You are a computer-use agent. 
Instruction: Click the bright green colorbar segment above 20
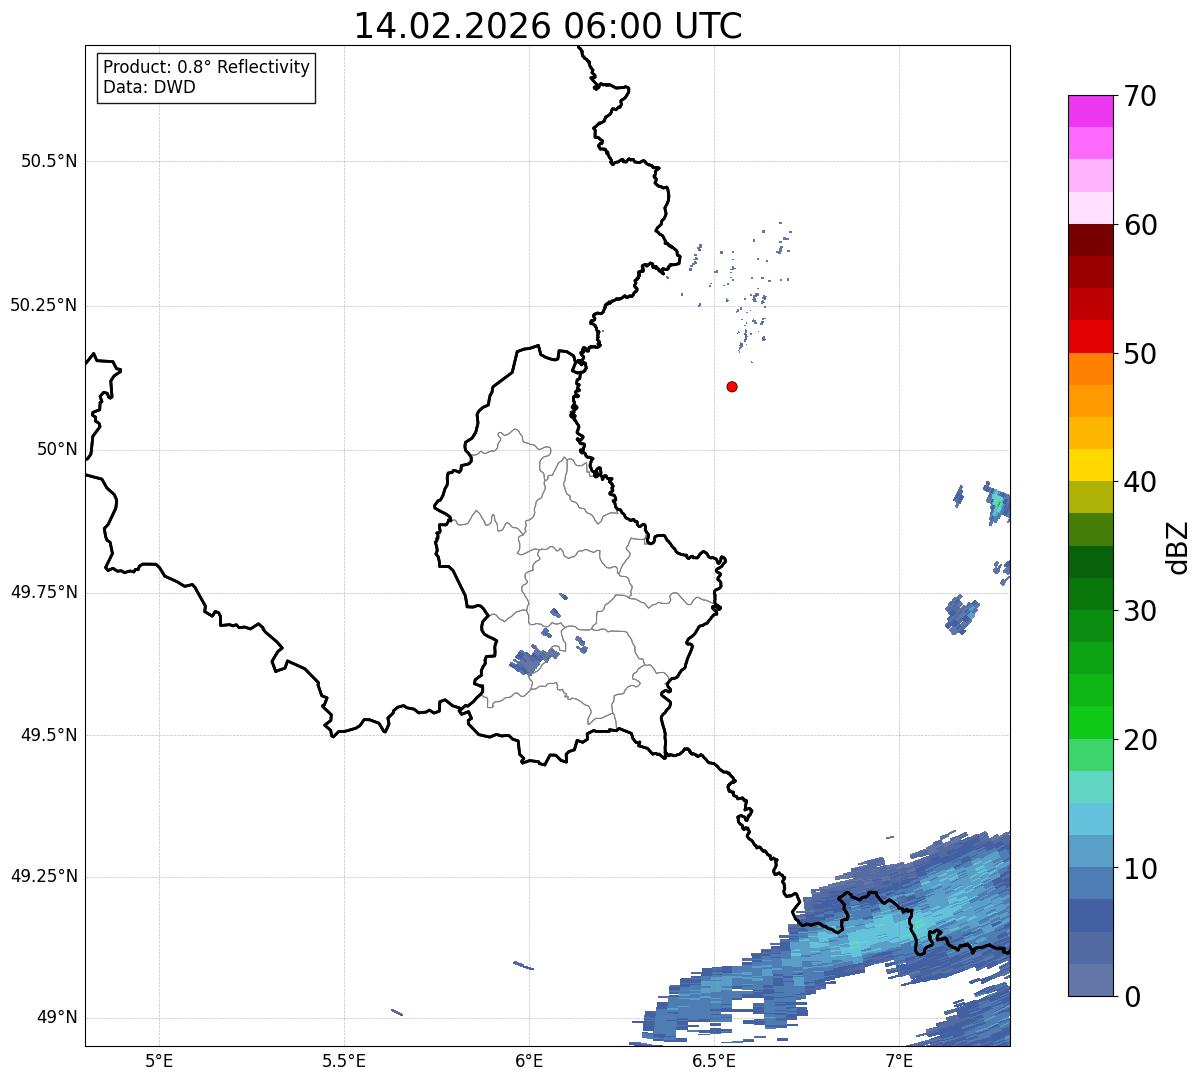[1090, 722]
